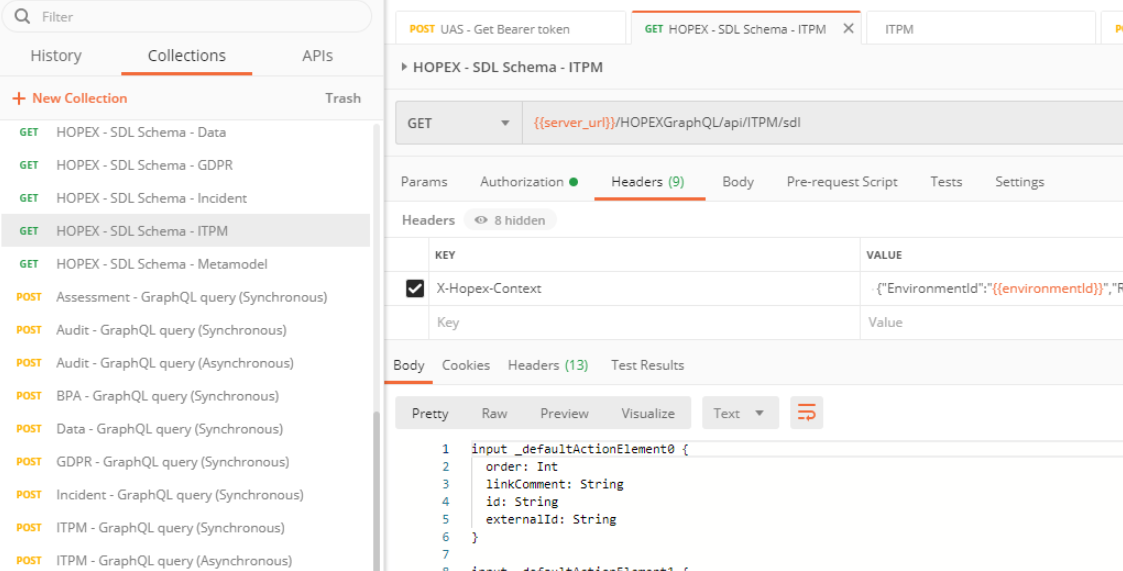This screenshot has height=571, width=1123.
Task: Select the Visualize response view
Action: pyautogui.click(x=647, y=413)
